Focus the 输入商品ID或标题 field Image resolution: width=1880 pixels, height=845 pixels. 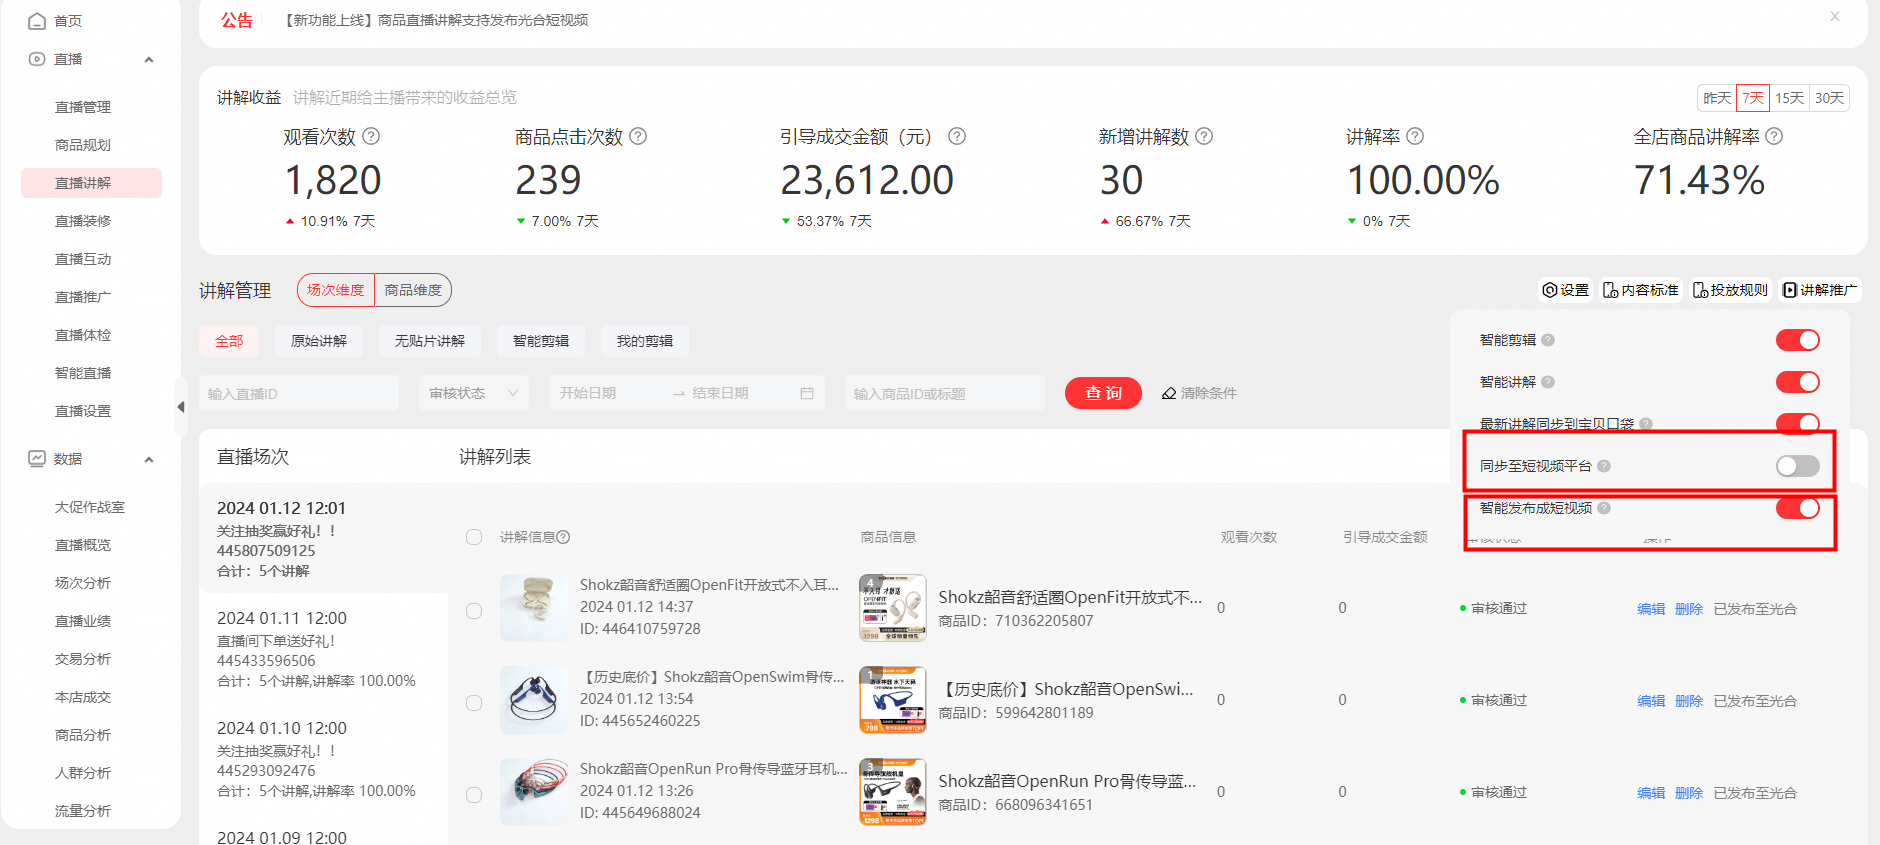pos(945,393)
